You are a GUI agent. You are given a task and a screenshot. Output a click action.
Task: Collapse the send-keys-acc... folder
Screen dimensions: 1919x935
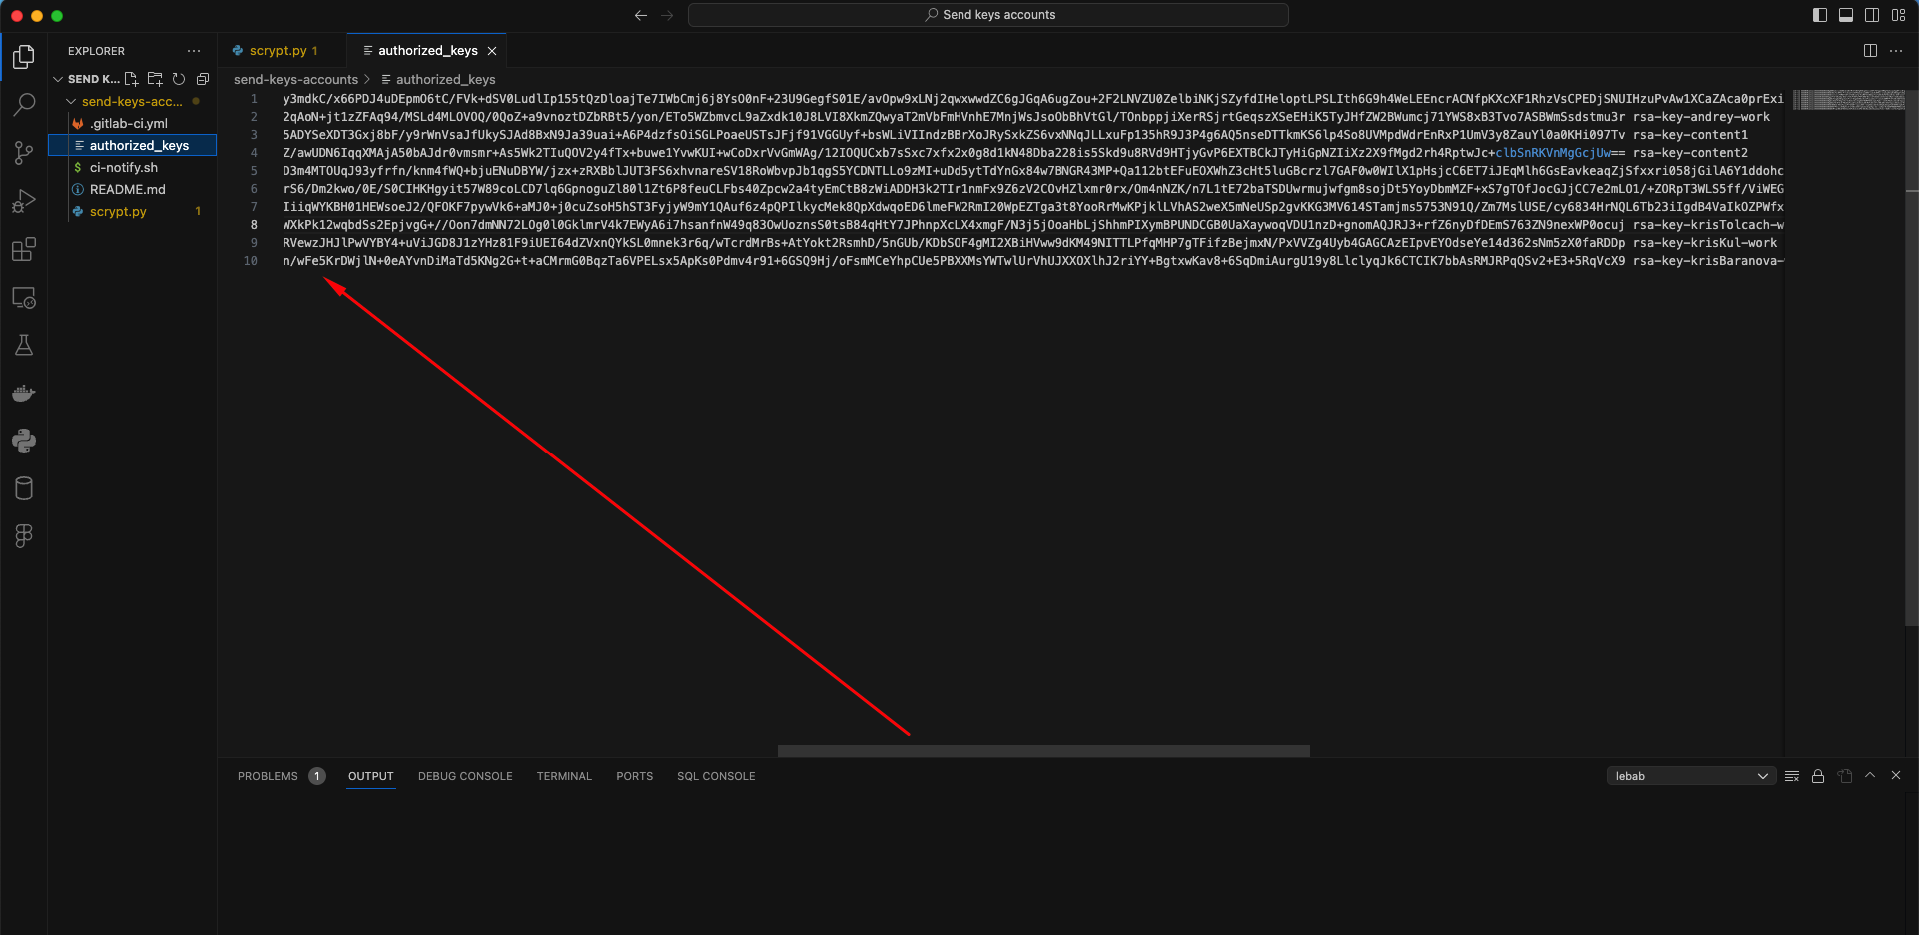pyautogui.click(x=71, y=101)
